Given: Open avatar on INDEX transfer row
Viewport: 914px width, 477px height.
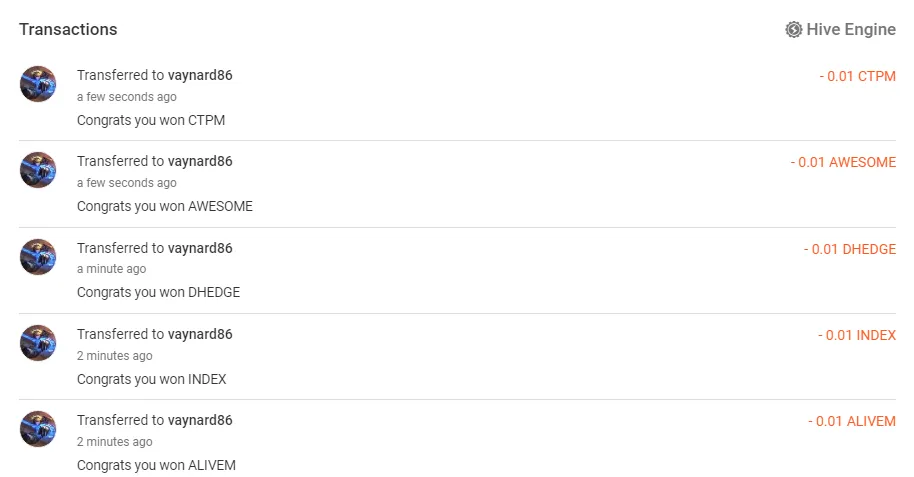Looking at the screenshot, I should tap(38, 343).
